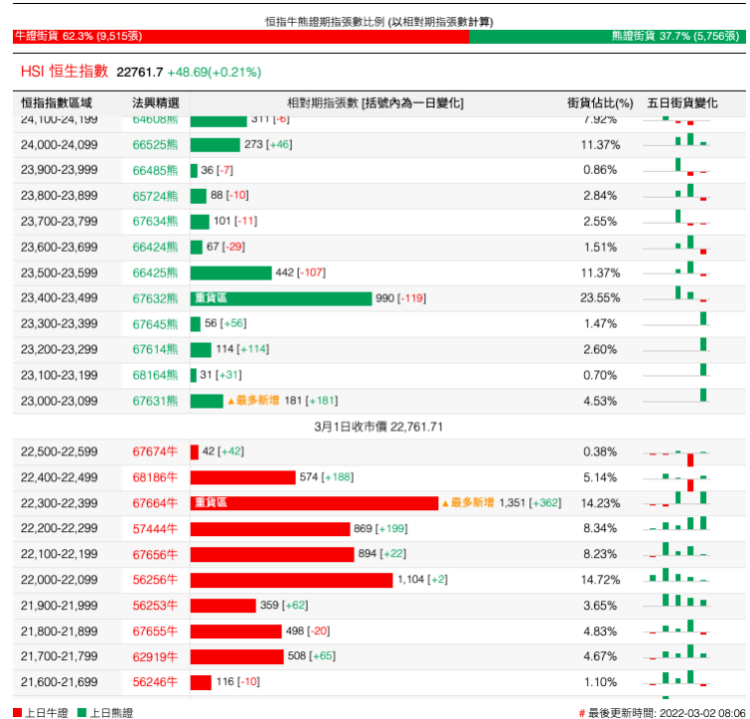Open bull warrant 62919牛
This screenshot has height=719, width=750.
coord(155,657)
